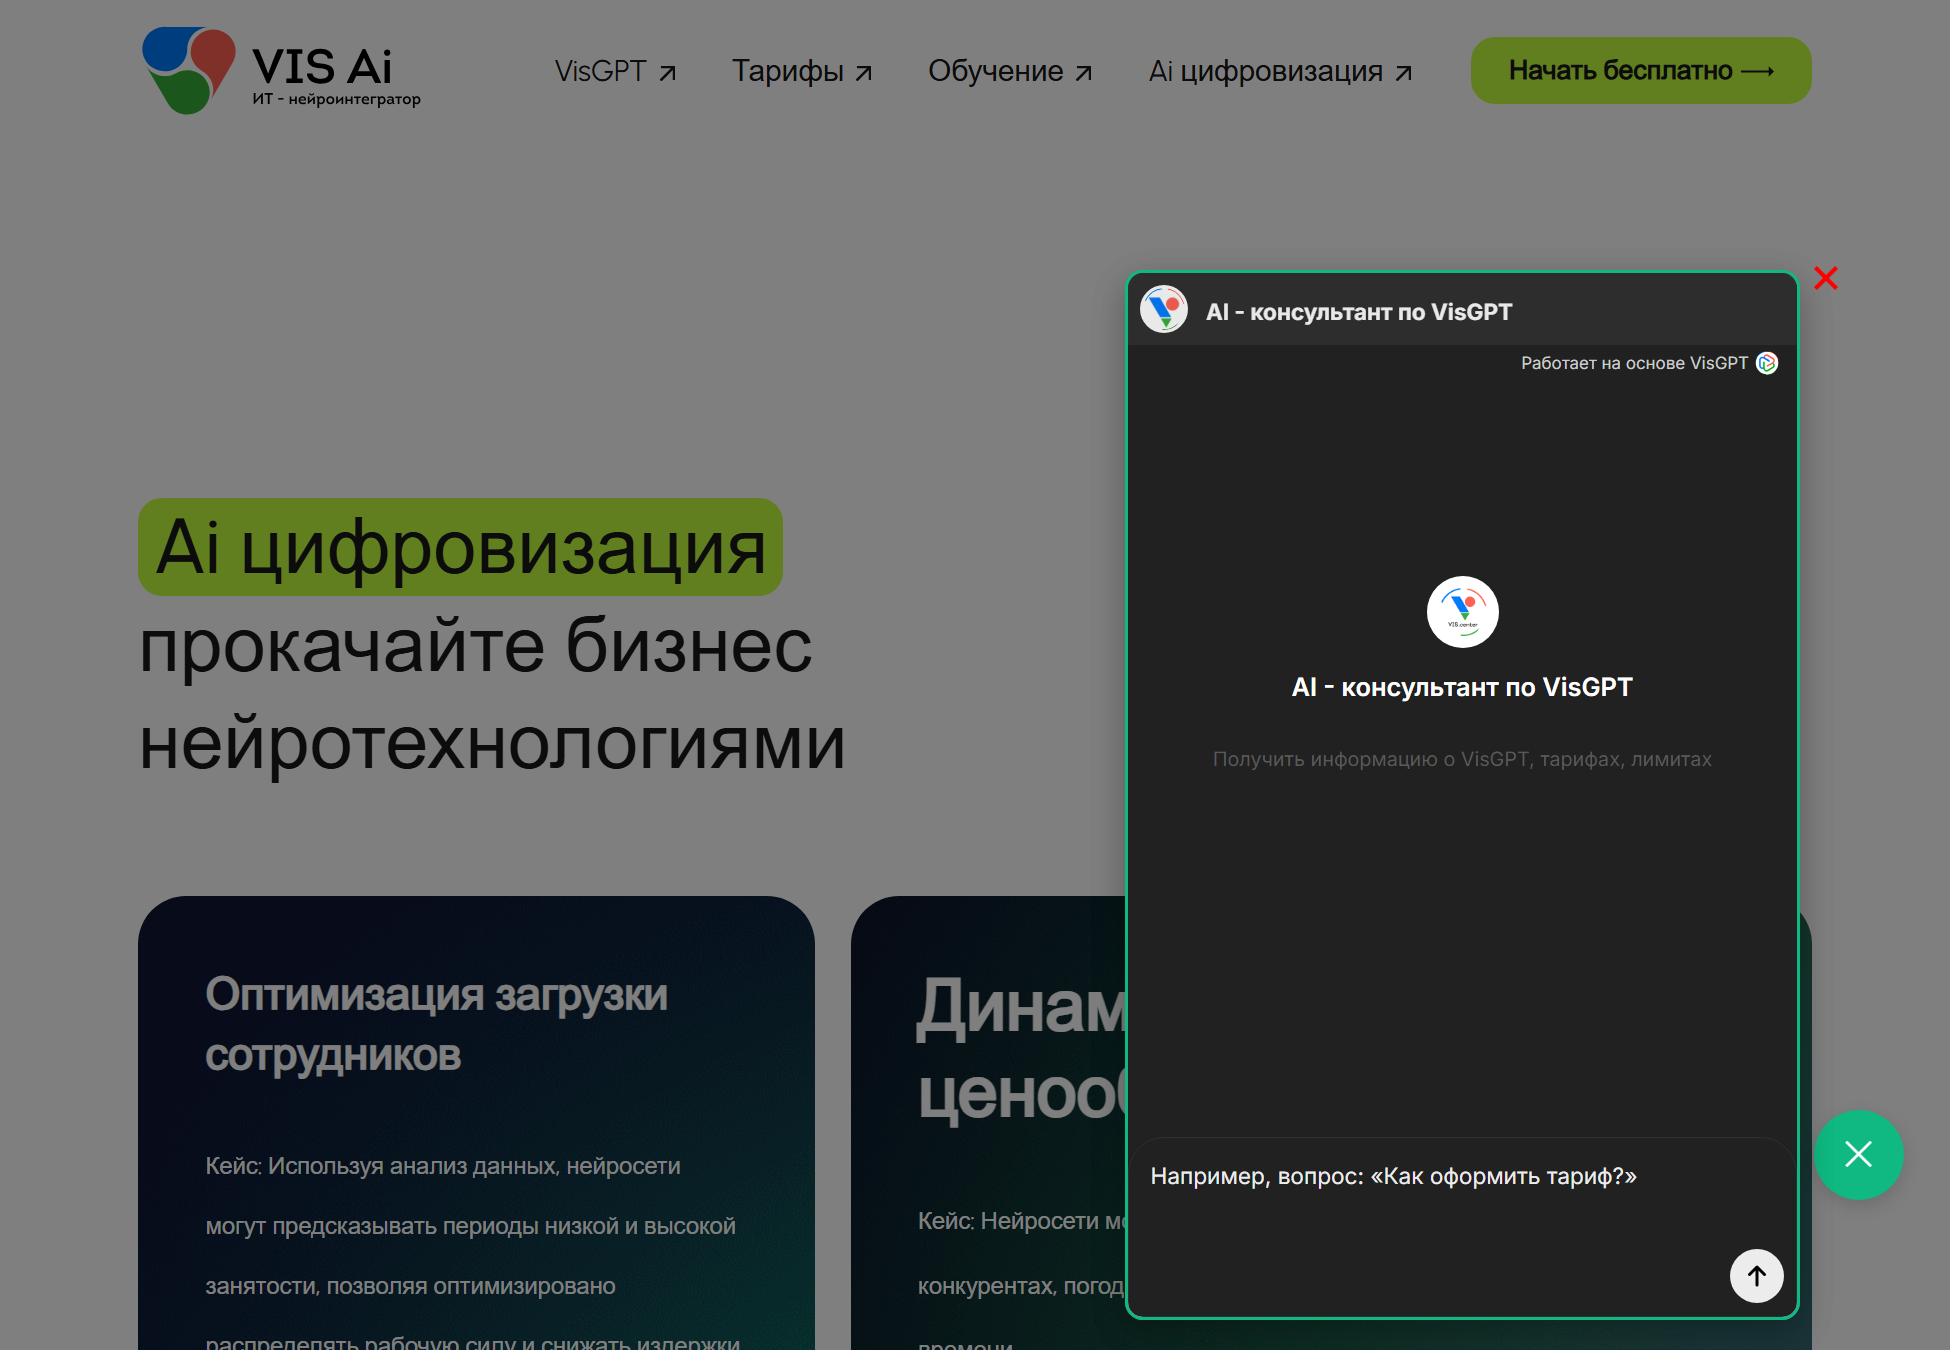Click the «Начать бесплатно» button
Screen dimensions: 1950x1350
(1640, 70)
